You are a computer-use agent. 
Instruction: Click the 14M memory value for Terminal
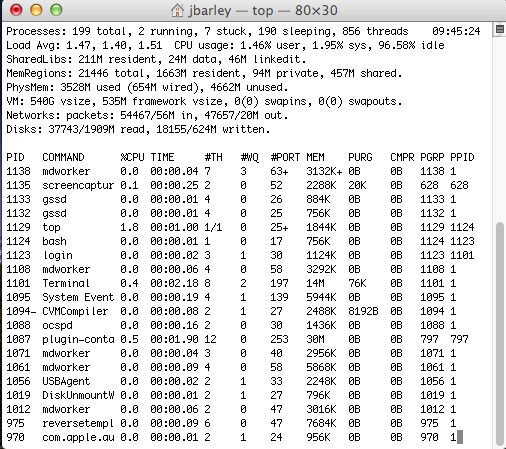(x=315, y=283)
